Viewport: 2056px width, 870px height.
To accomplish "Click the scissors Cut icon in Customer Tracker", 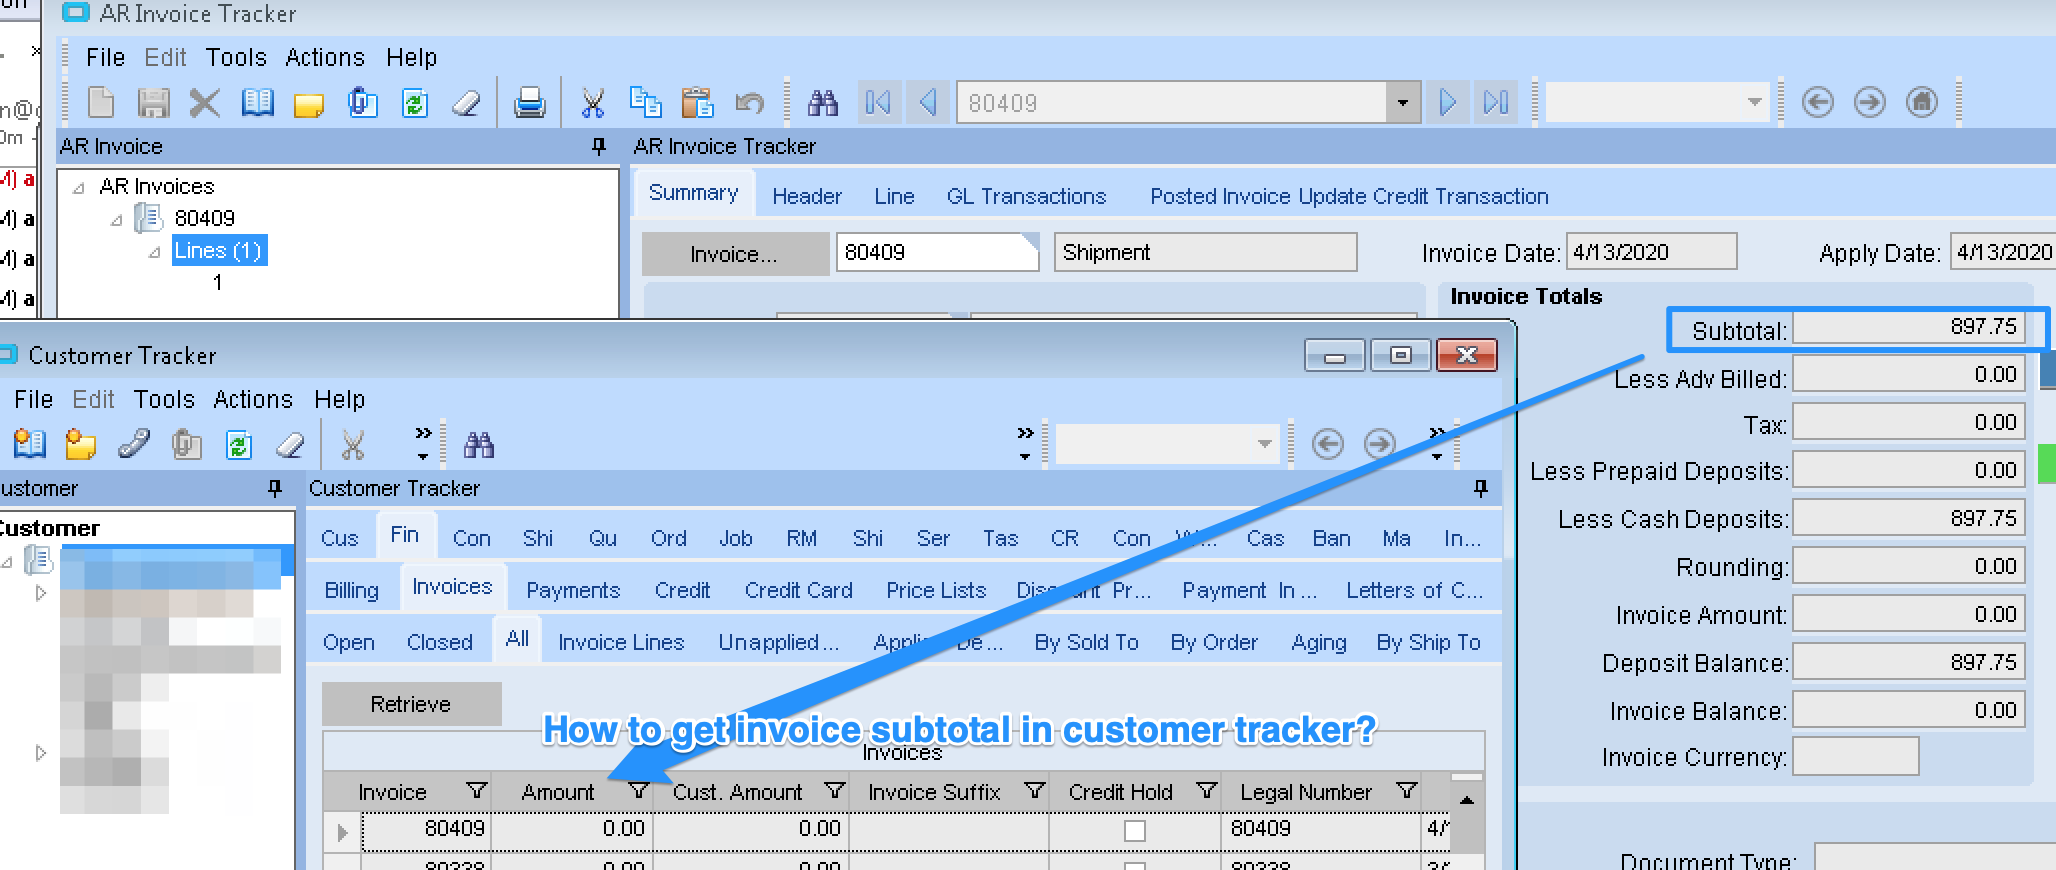I will [353, 444].
